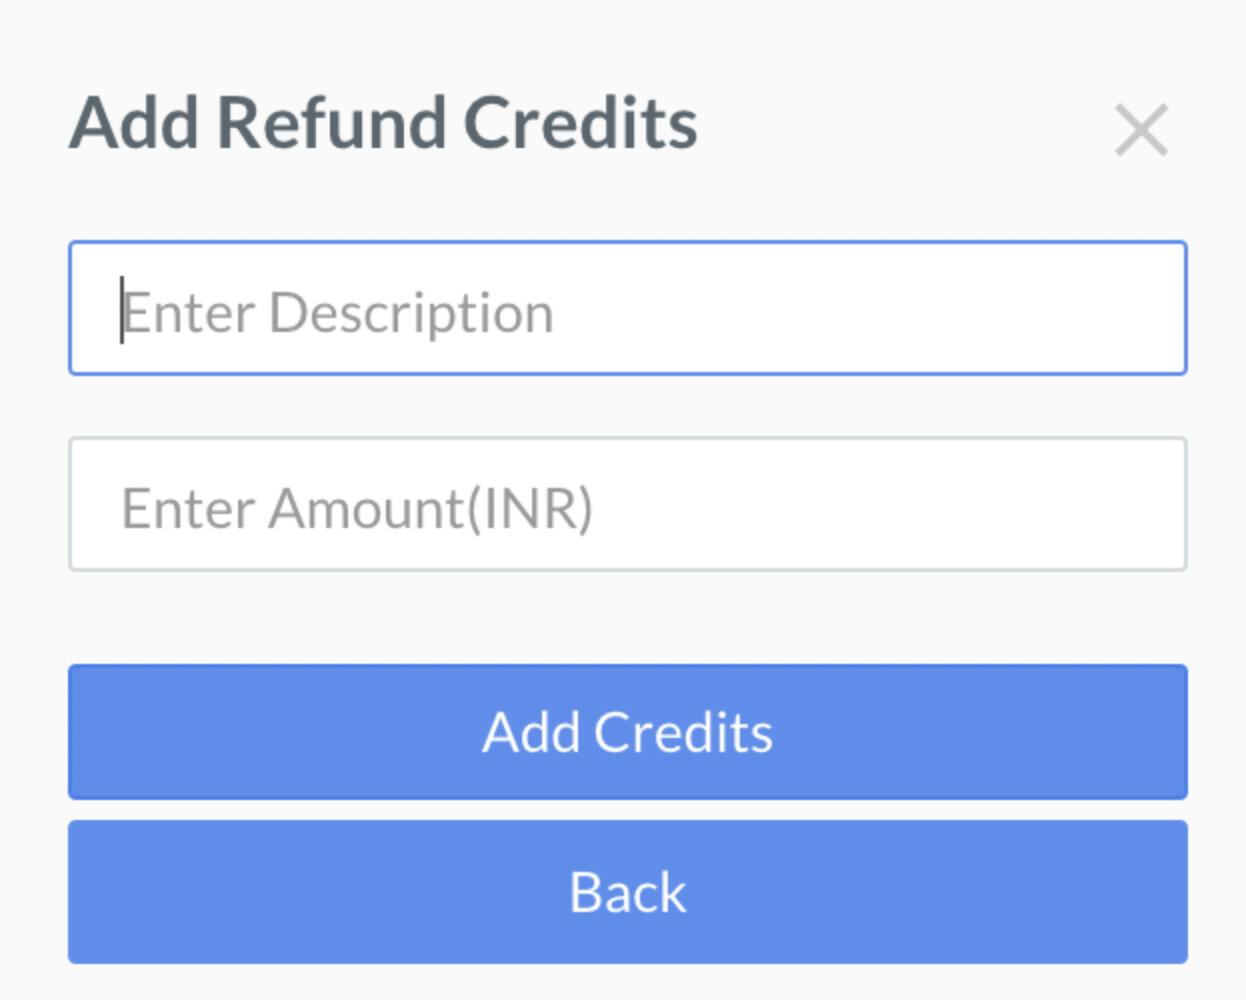Close the Add Refund Credits dialog
1246x1000 pixels.
1141,131
